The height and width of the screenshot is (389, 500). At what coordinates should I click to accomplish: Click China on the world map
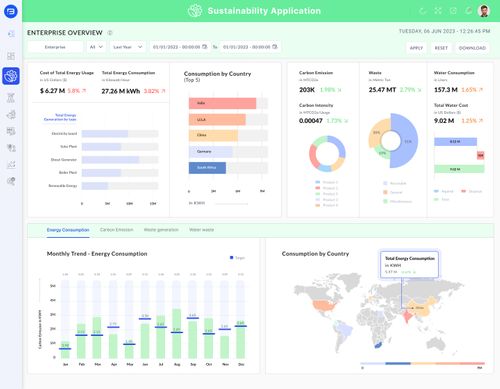tap(423, 306)
